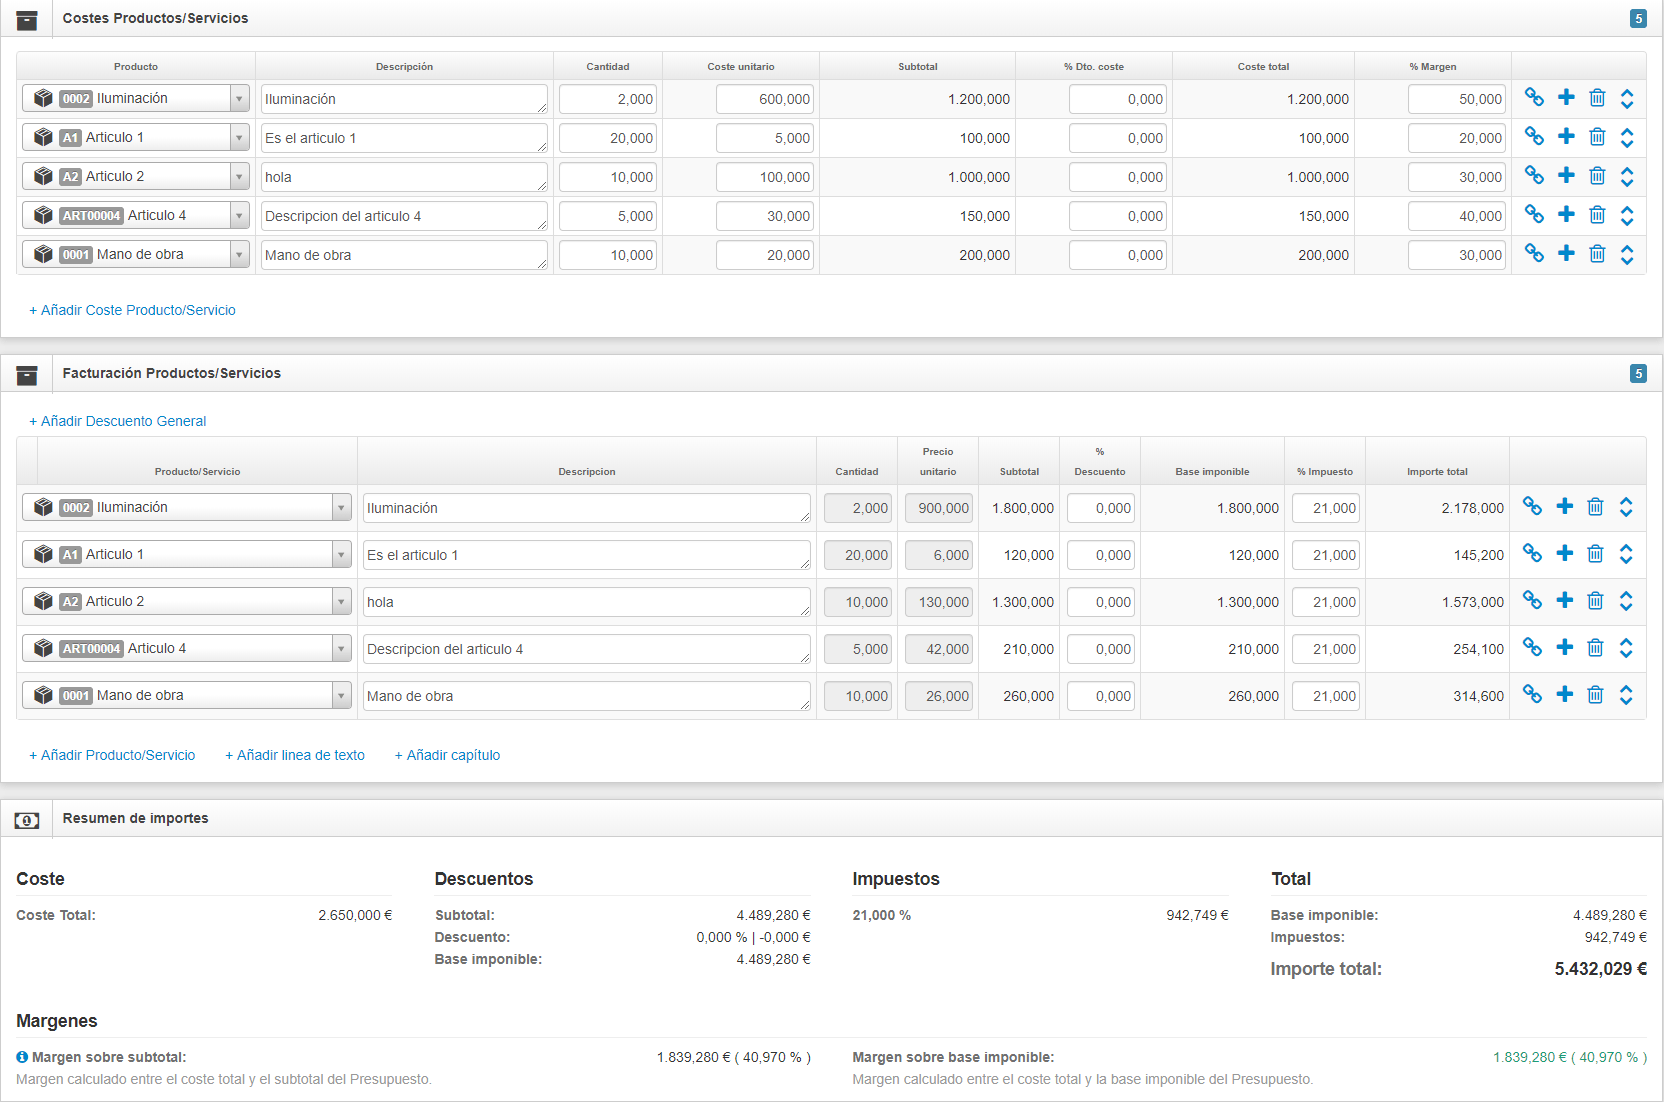Open product dropdown of cost row Articulo 1

pyautogui.click(x=136, y=137)
